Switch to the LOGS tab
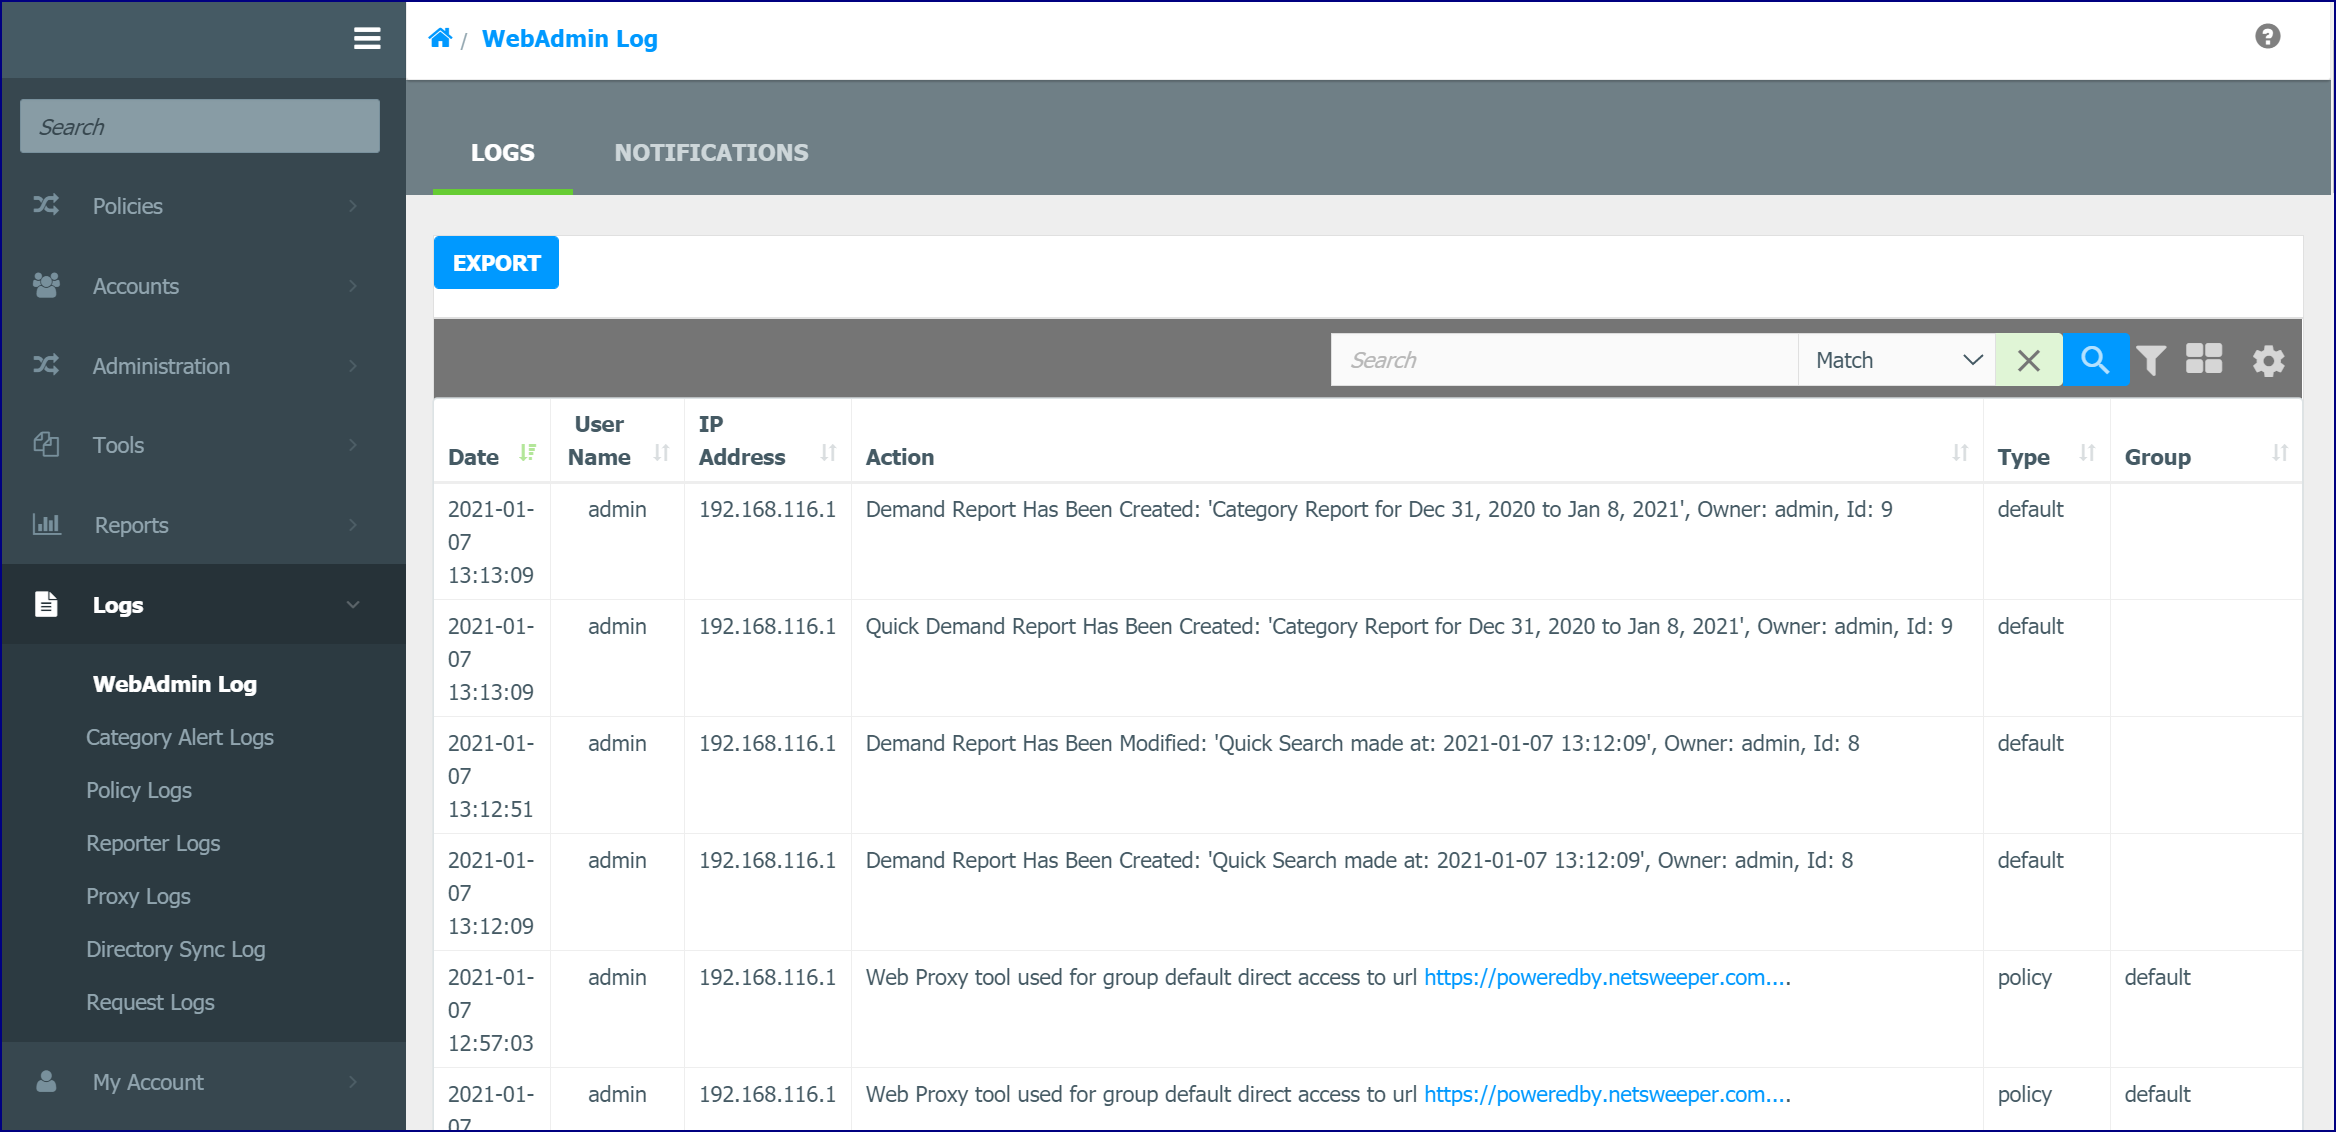The width and height of the screenshot is (2336, 1132). 503,152
